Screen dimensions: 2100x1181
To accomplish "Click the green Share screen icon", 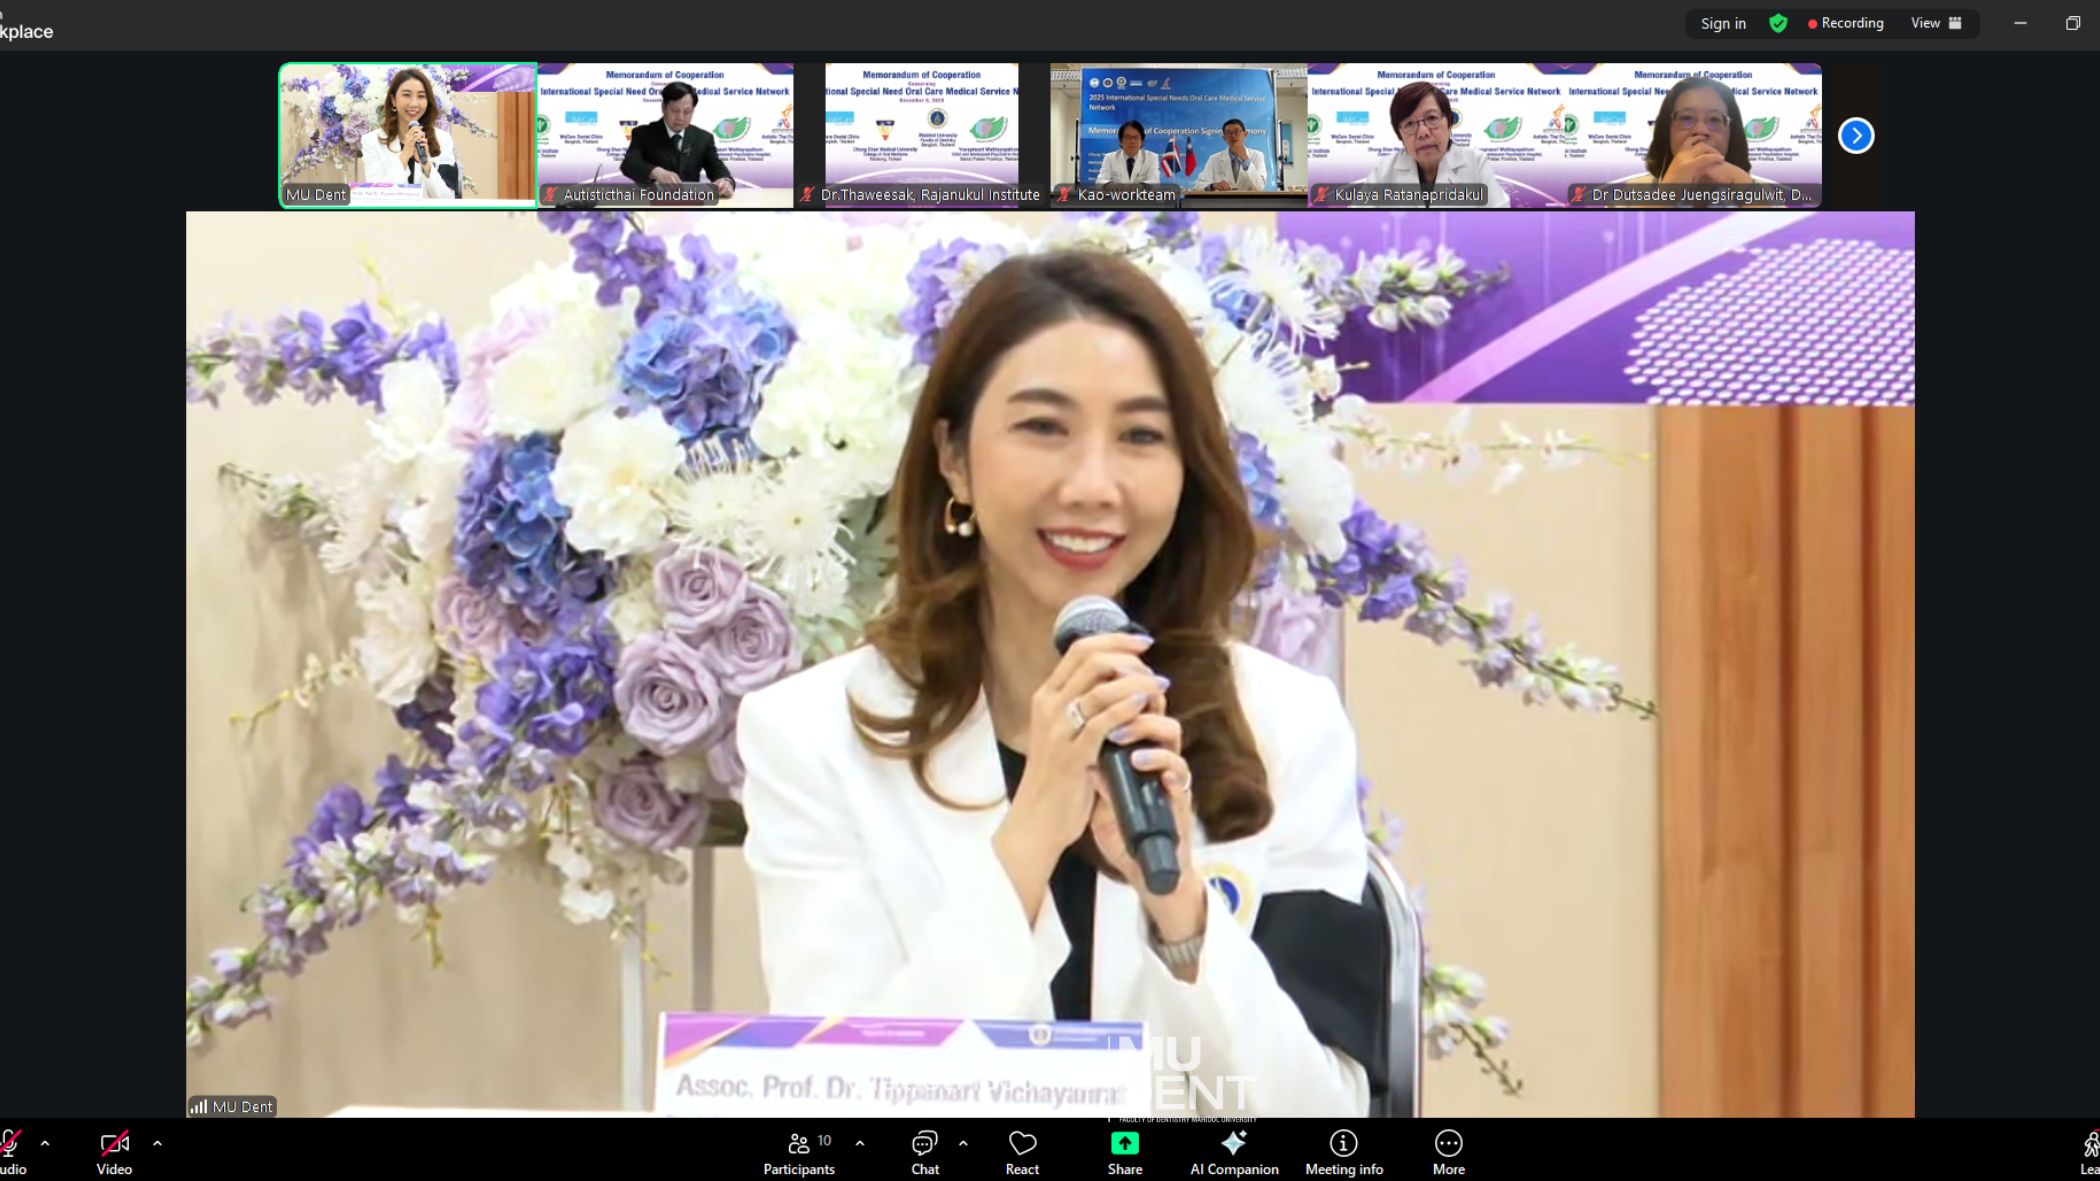I will [1124, 1143].
